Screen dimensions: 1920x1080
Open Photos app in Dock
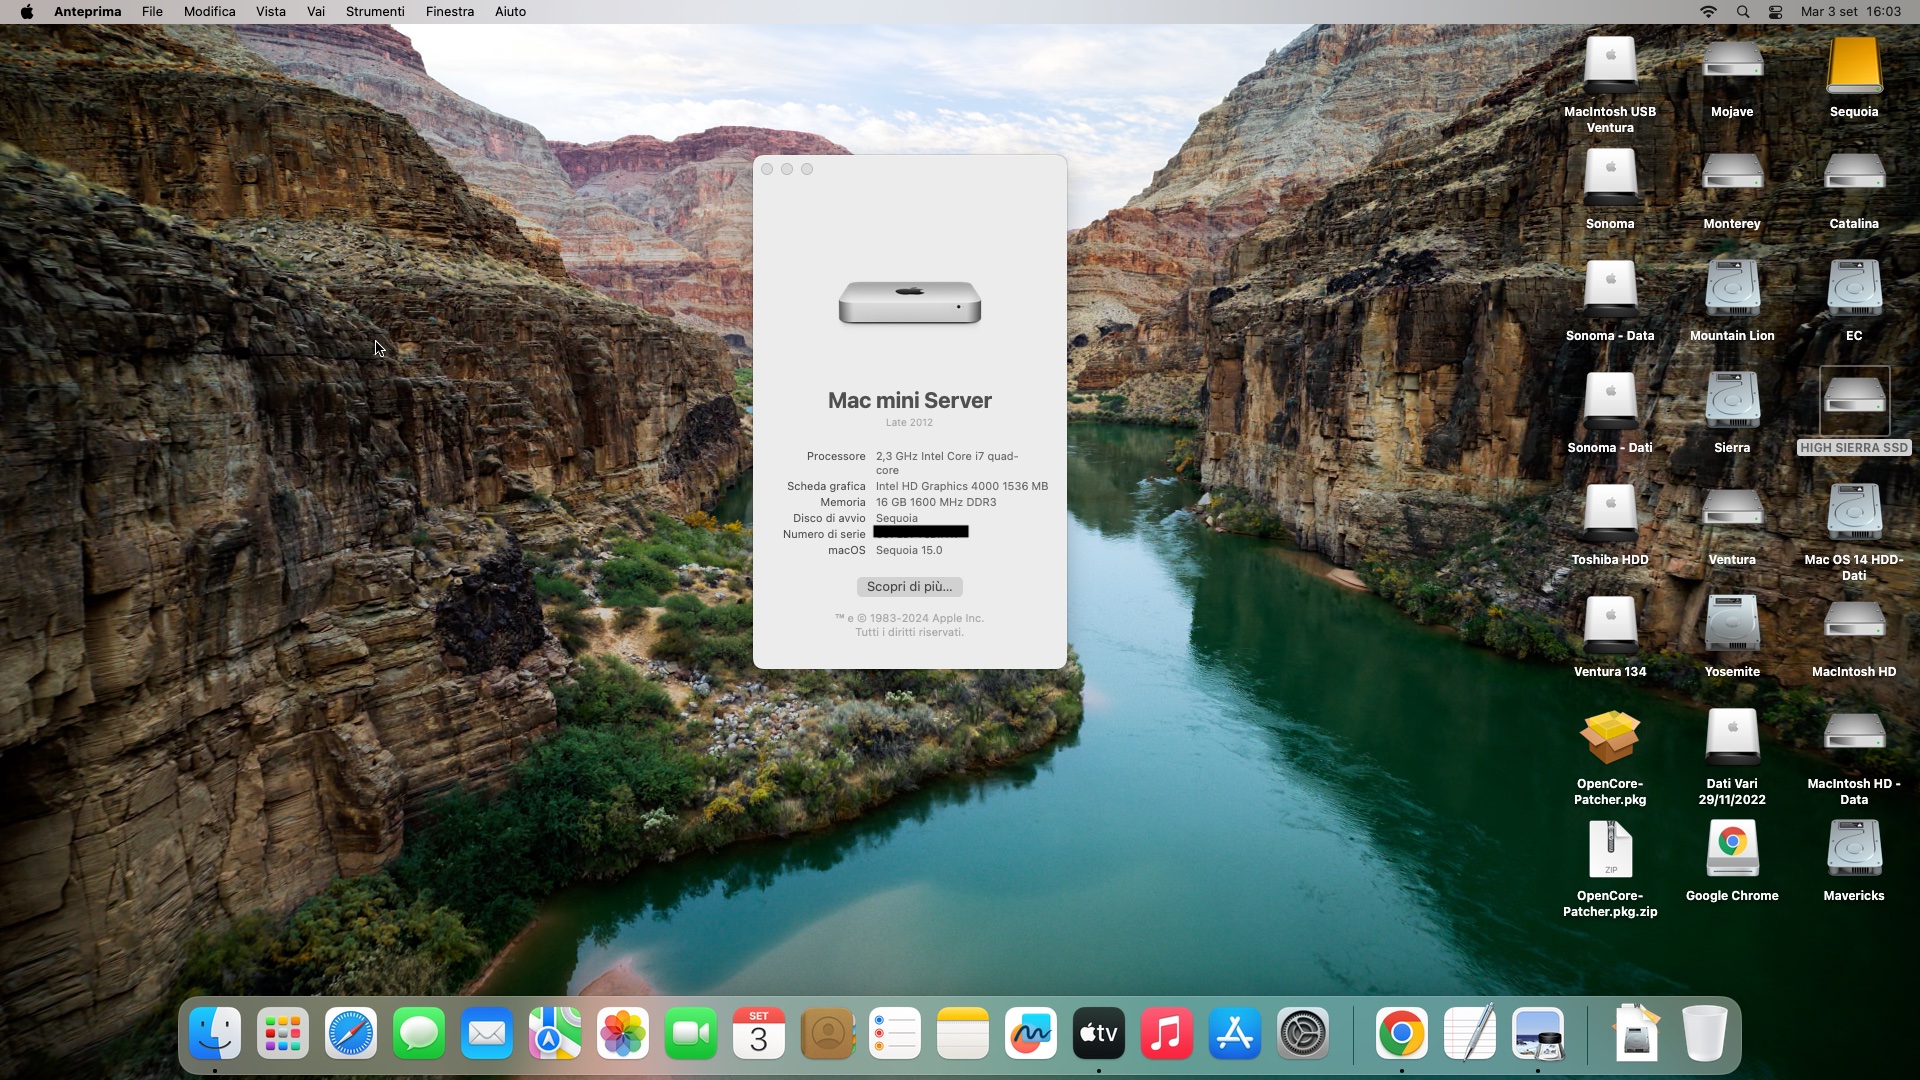623,1033
